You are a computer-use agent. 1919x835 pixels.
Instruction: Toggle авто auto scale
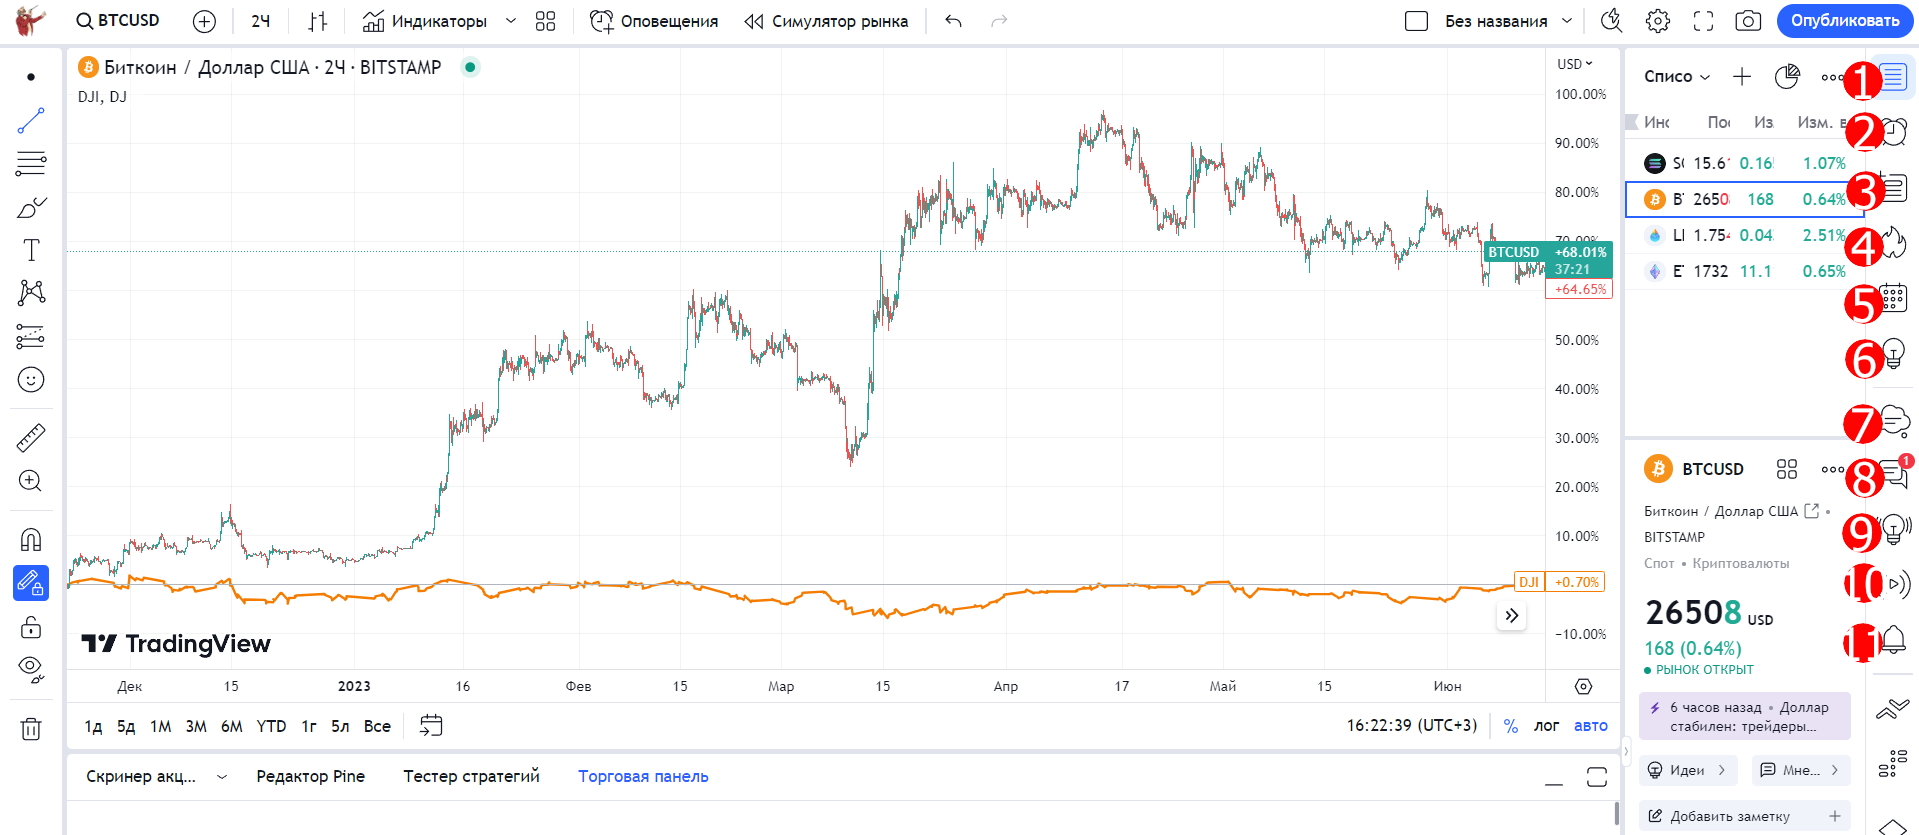click(1591, 726)
